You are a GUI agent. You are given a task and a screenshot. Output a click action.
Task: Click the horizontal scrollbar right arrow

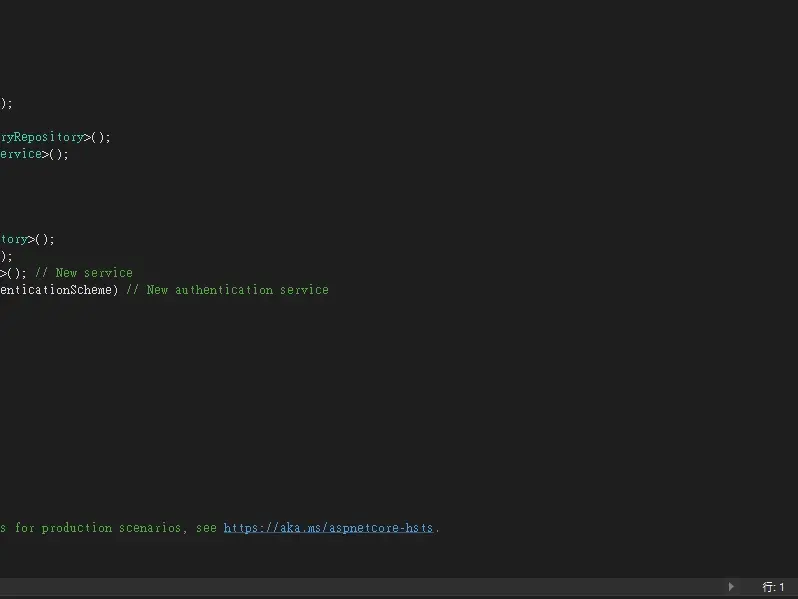tap(731, 587)
